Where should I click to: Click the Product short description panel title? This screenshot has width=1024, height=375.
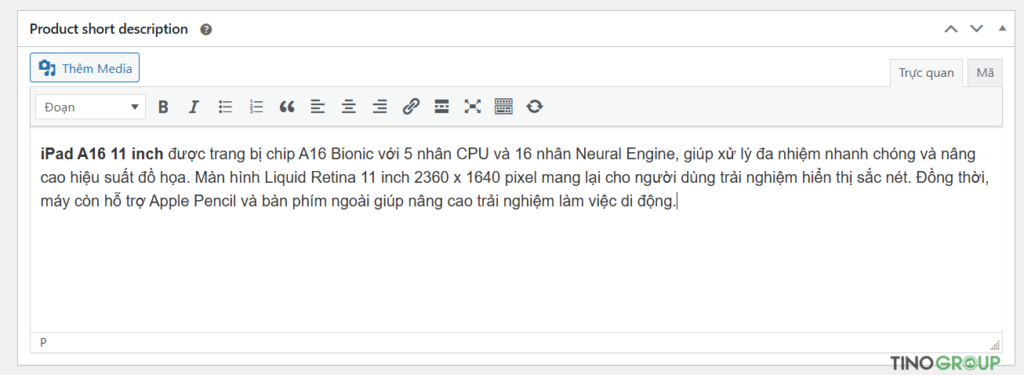coord(109,29)
